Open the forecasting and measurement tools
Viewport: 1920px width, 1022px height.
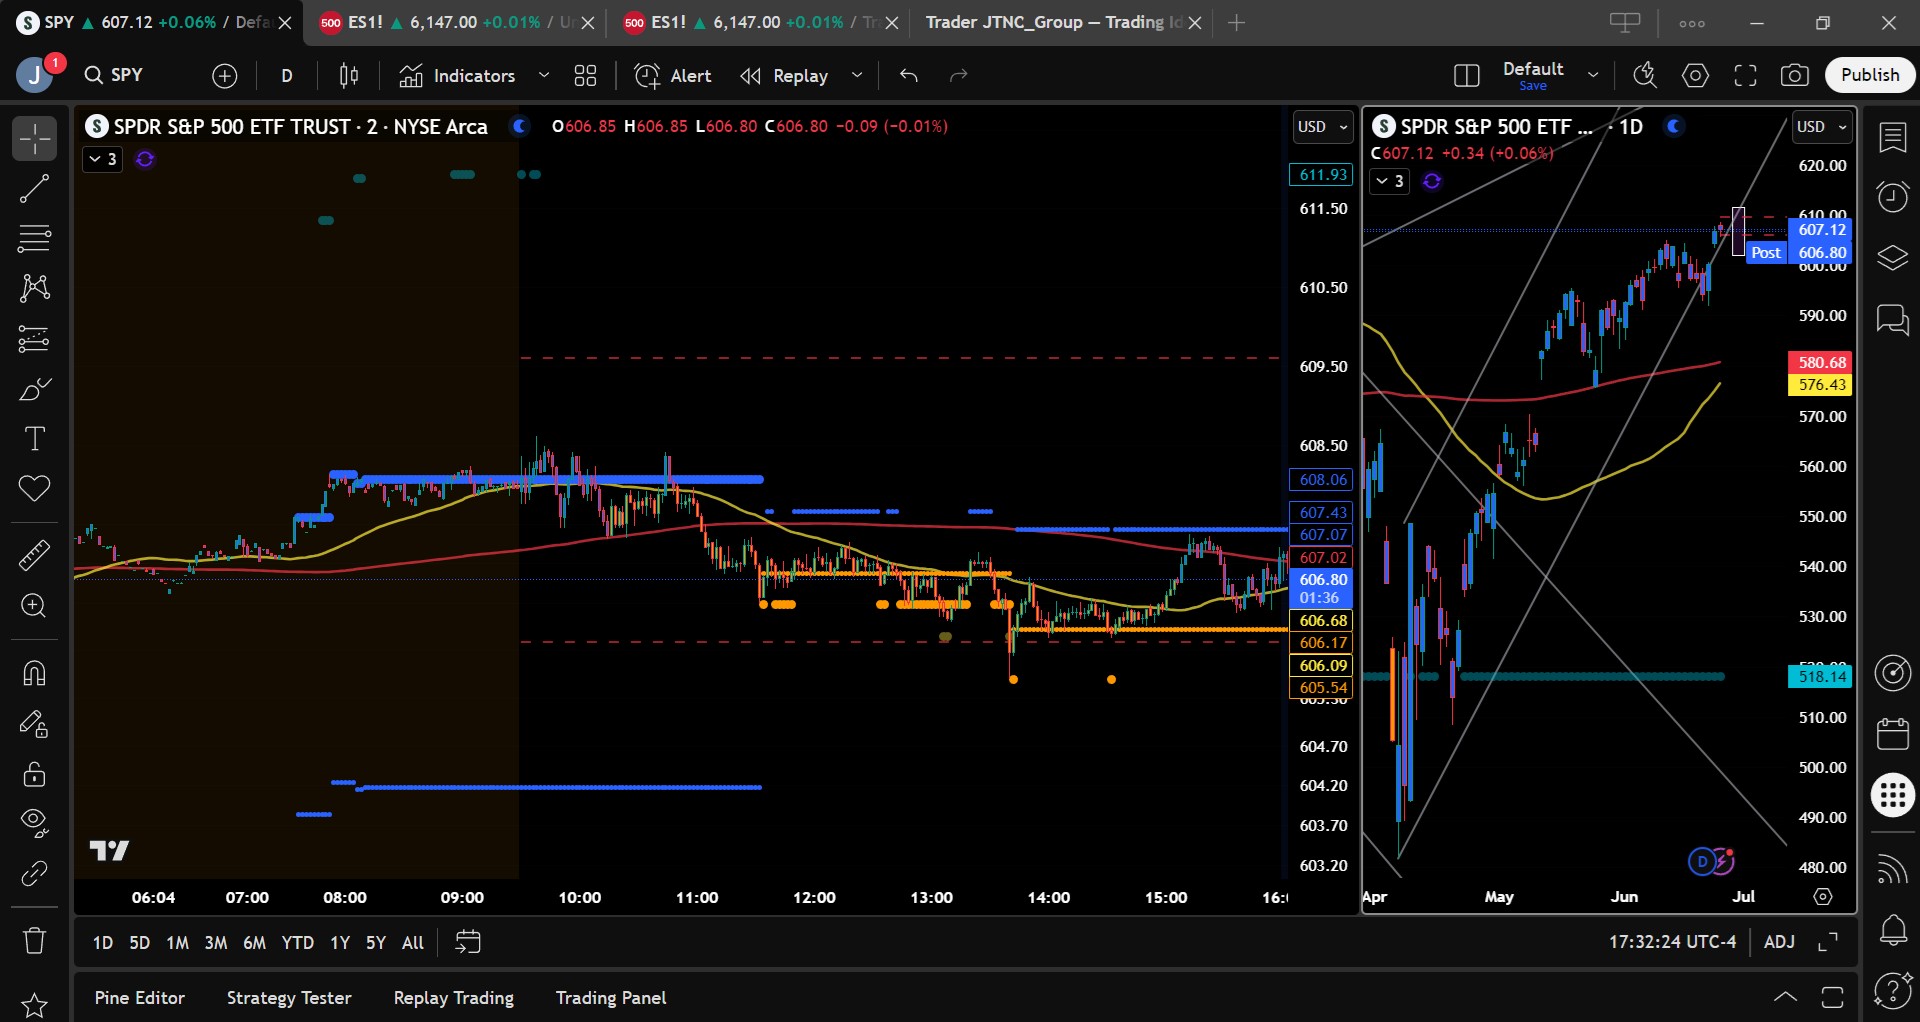pos(34,339)
